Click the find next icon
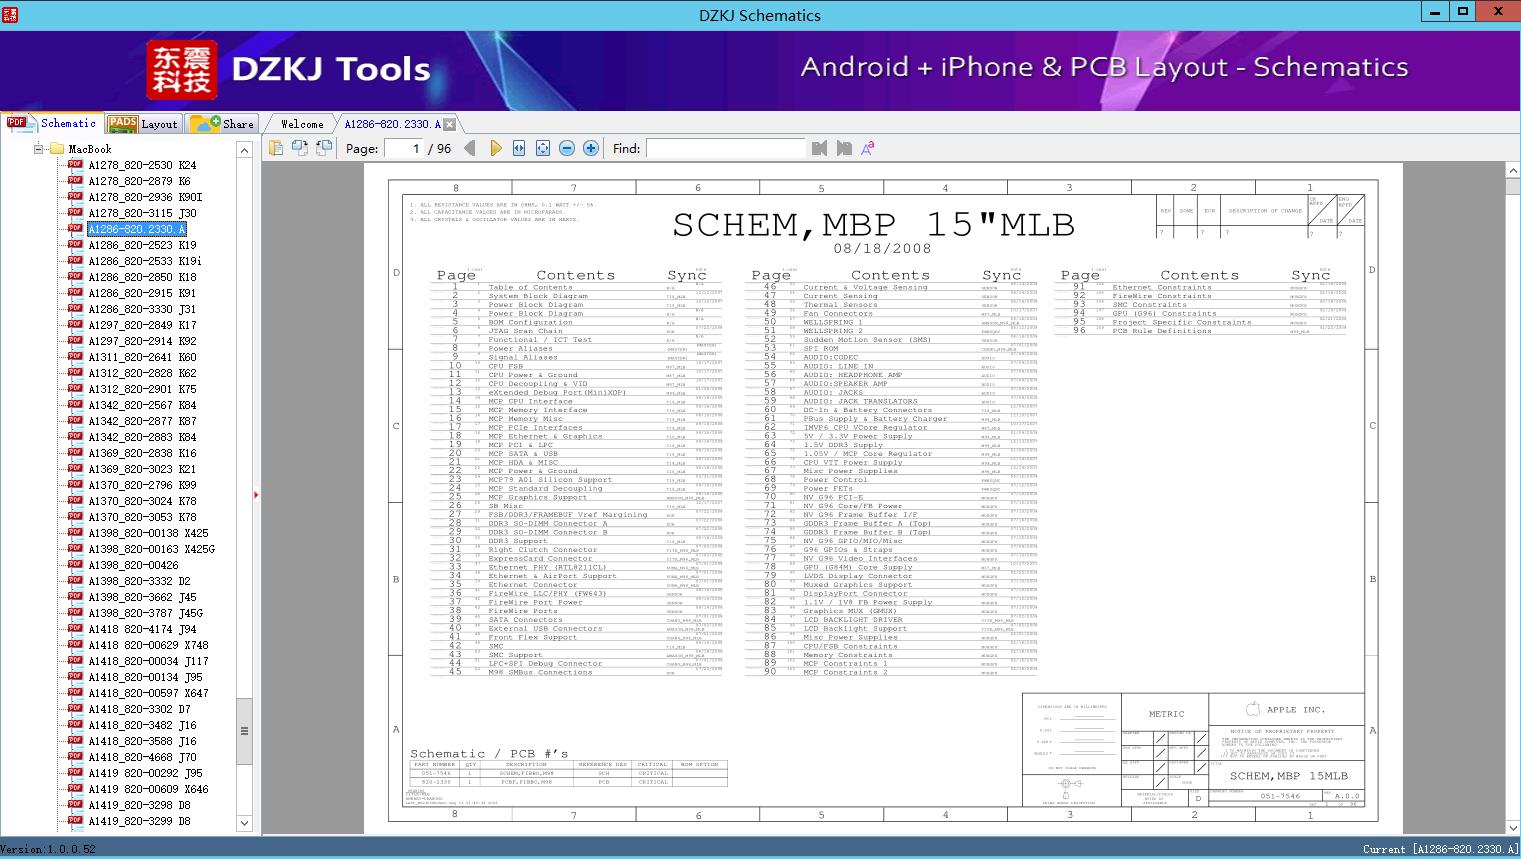 [x=844, y=148]
